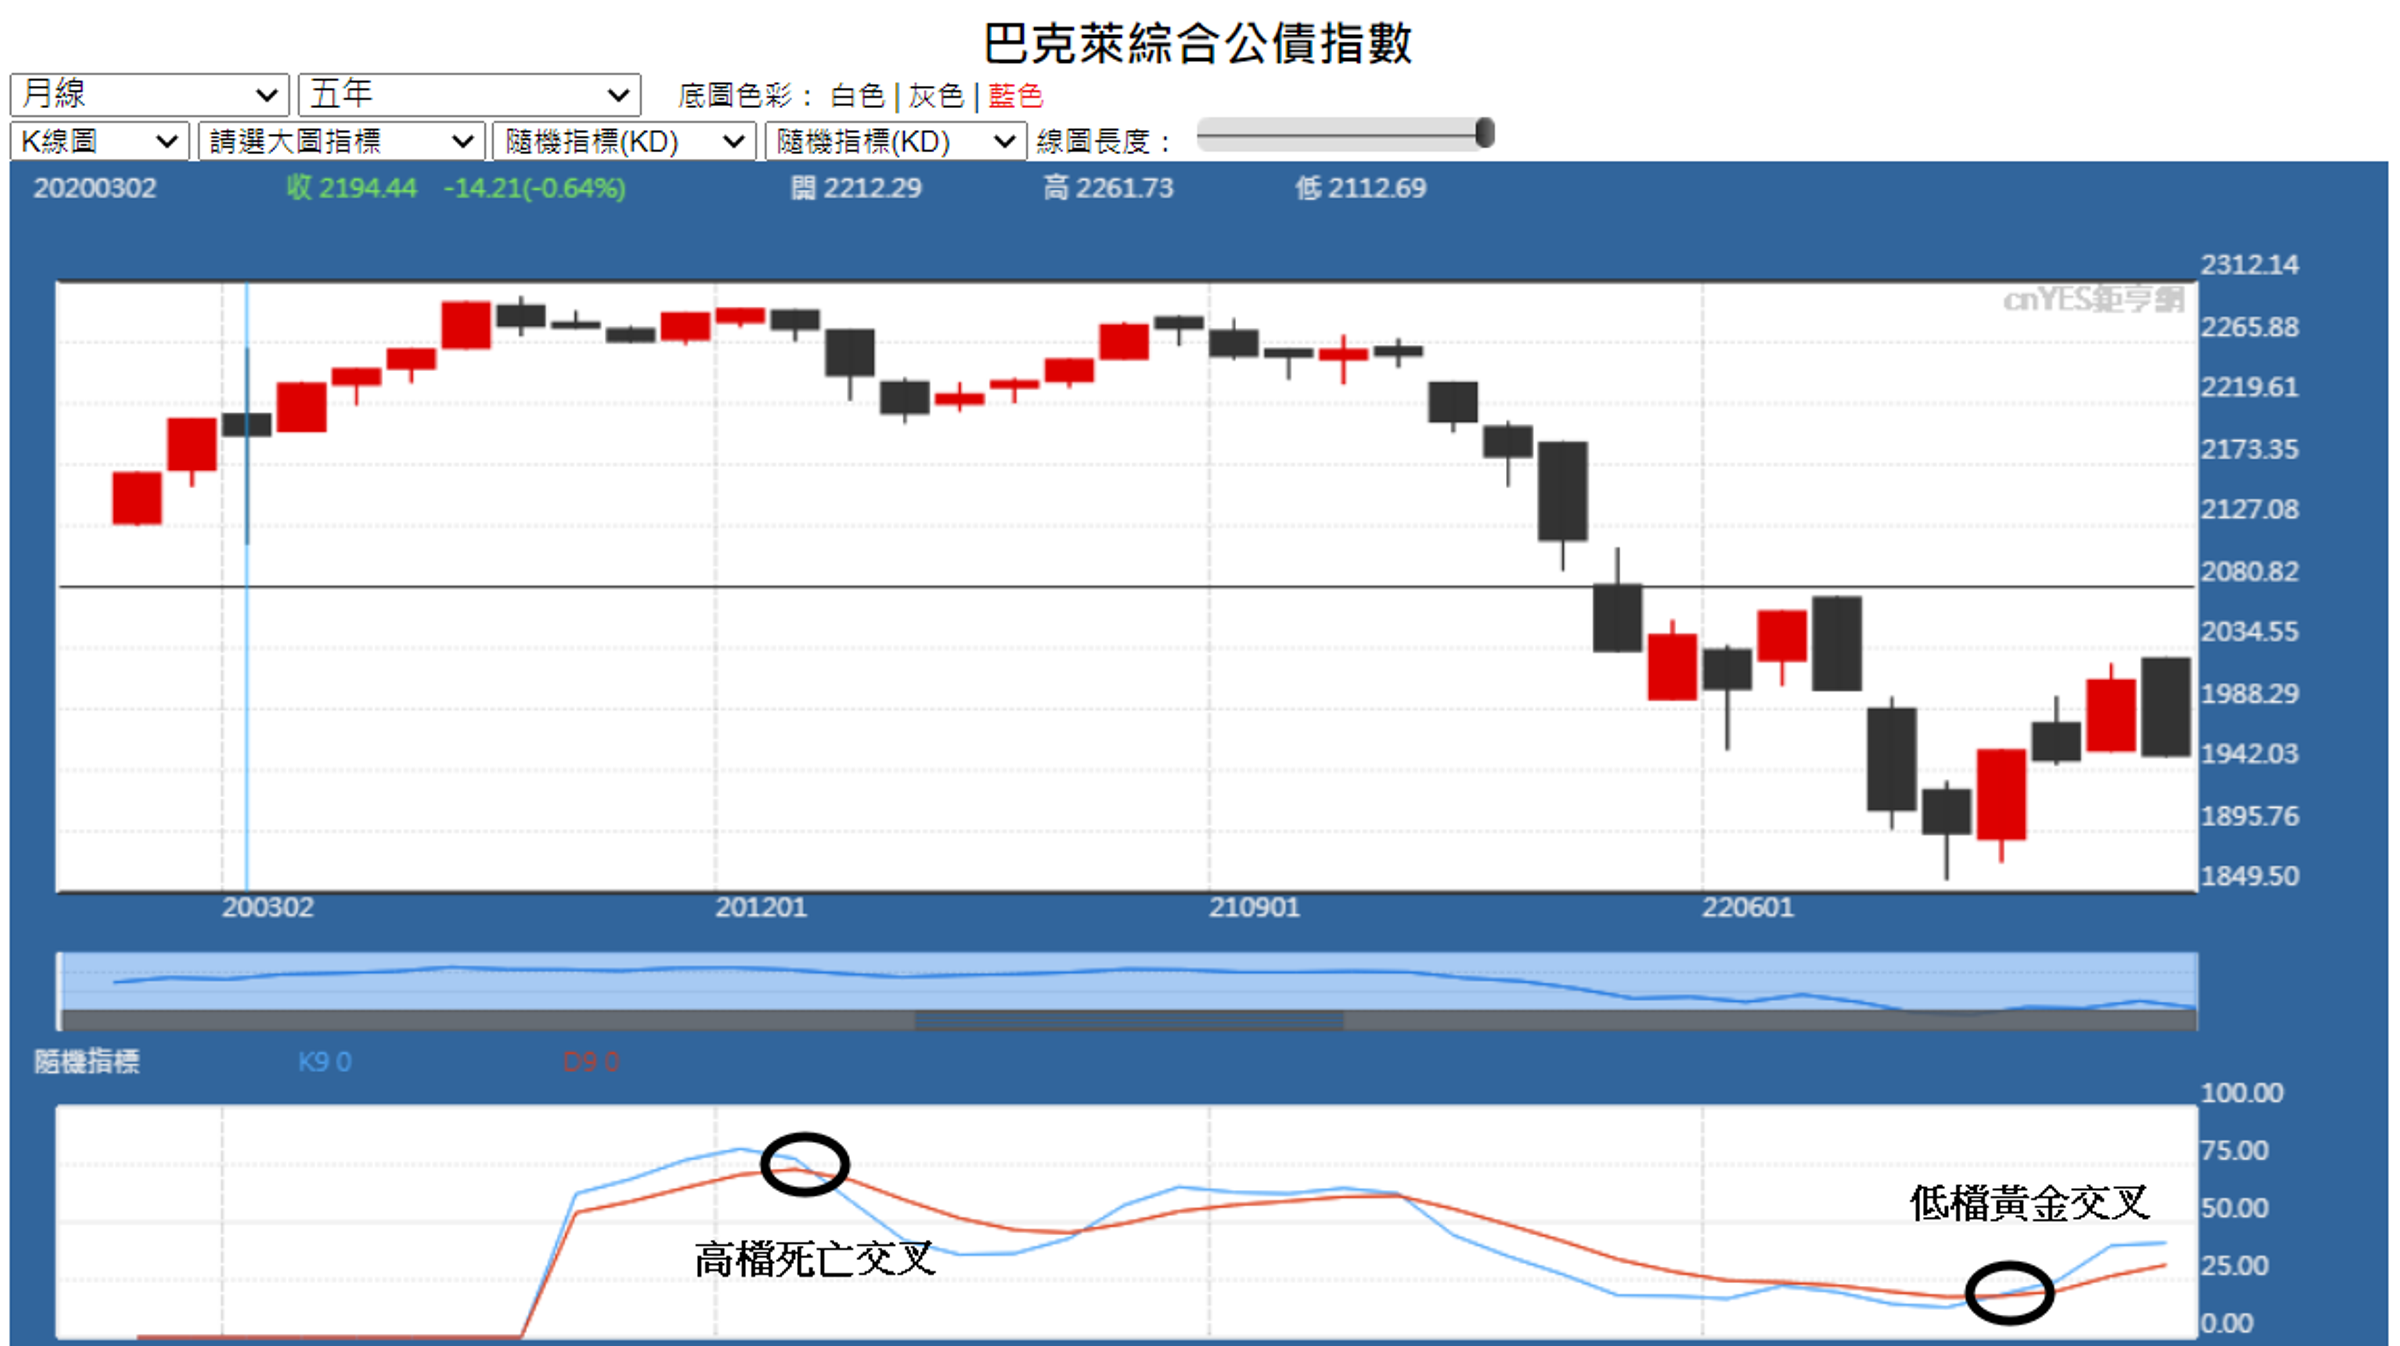
Task: Click the 低 2112.69 low value
Action: (x=1360, y=188)
